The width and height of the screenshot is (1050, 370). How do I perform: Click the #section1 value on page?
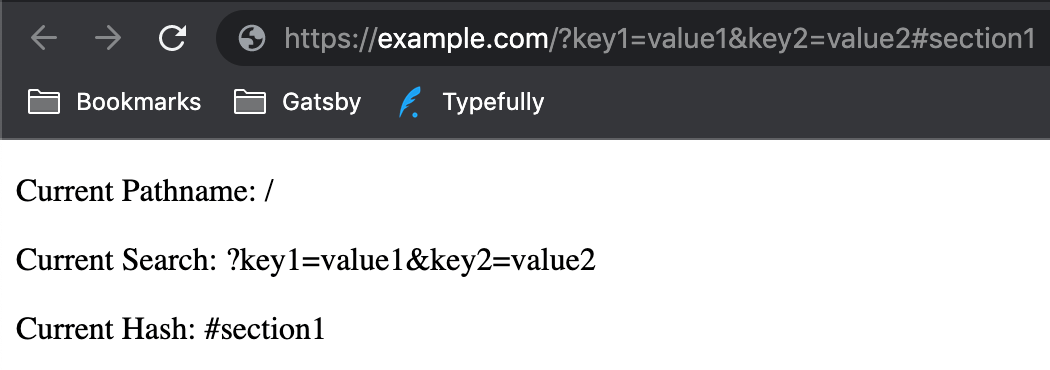[x=265, y=329]
